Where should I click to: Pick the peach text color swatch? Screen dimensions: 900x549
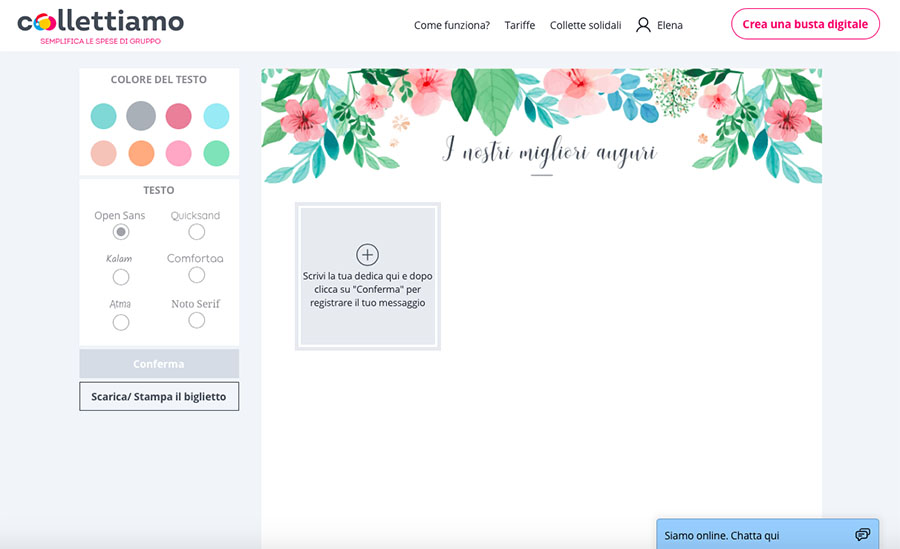pyautogui.click(x=103, y=153)
